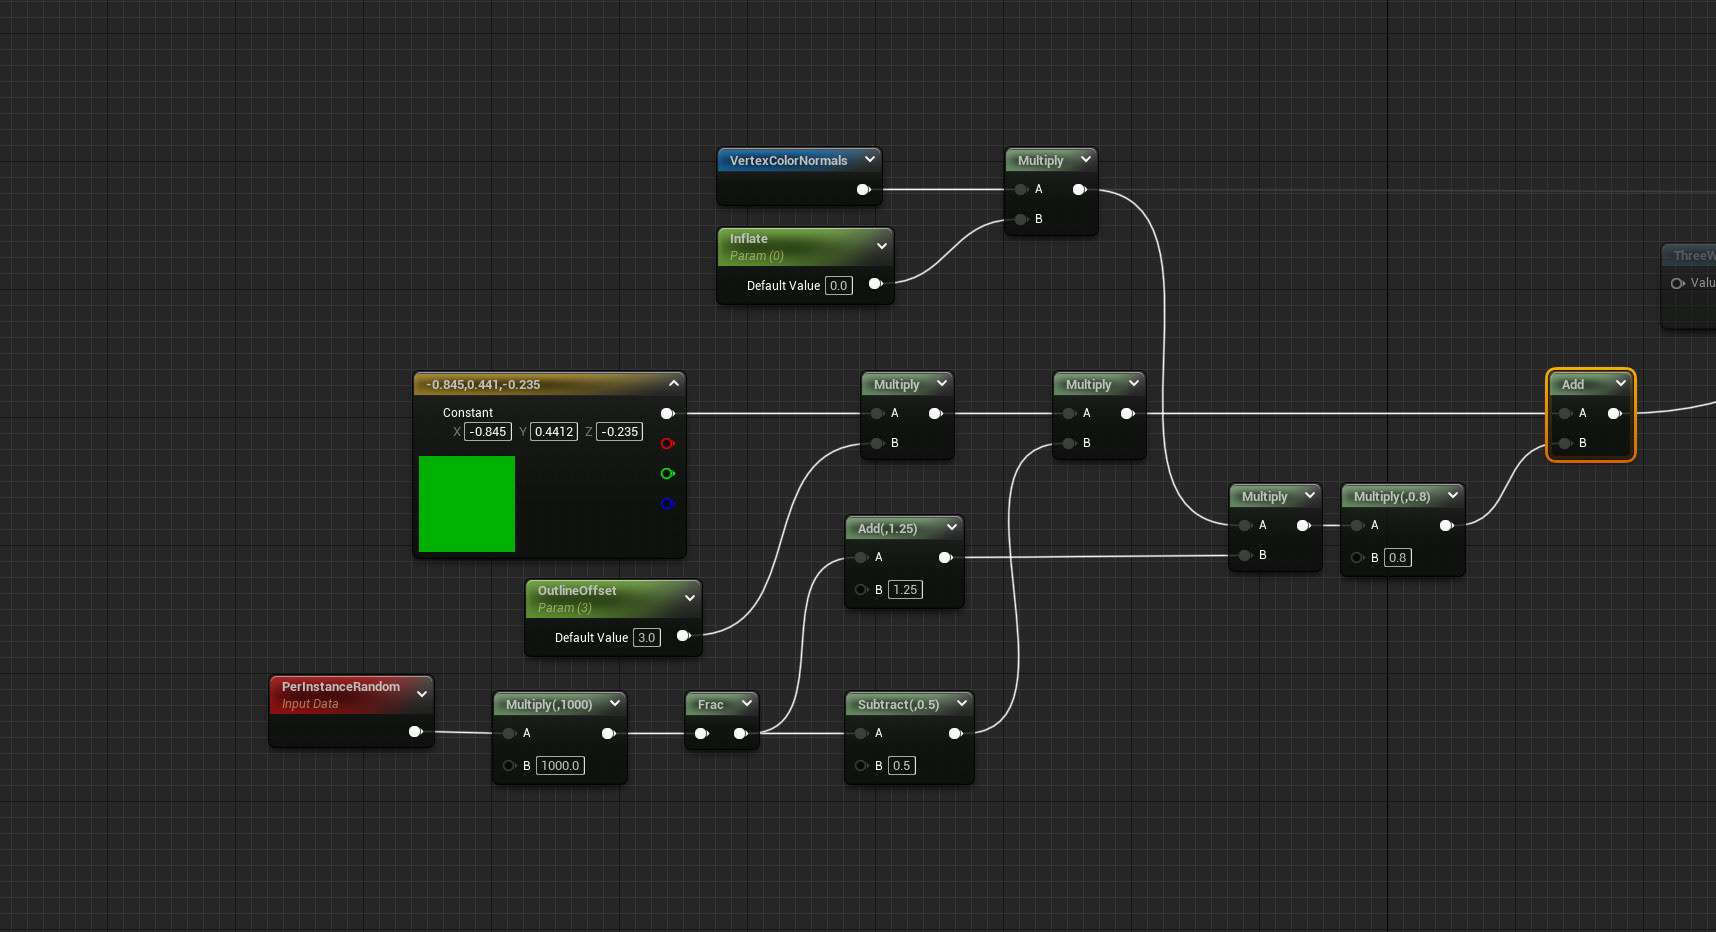Click output pin of Multiply fed by VertexColorNormals
This screenshot has width=1716, height=932.
click(x=1079, y=189)
